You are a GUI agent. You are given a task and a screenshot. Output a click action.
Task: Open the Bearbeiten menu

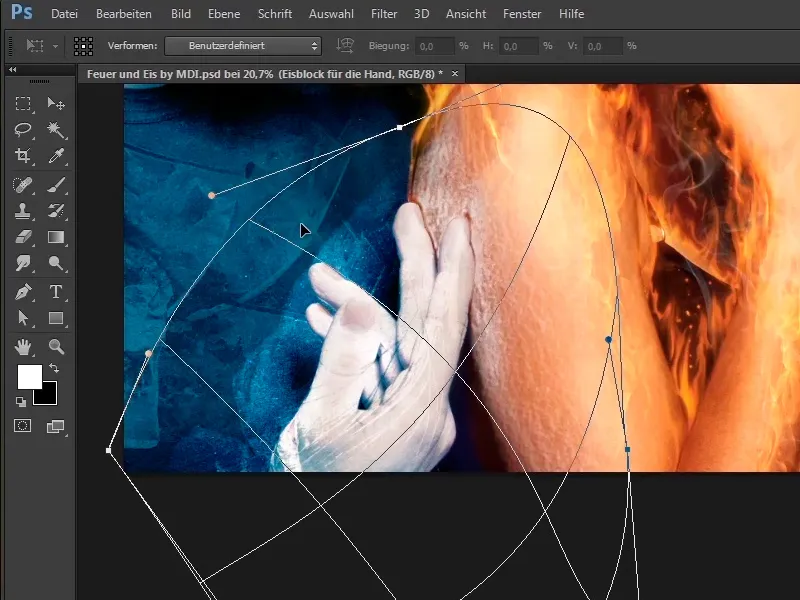coord(123,14)
